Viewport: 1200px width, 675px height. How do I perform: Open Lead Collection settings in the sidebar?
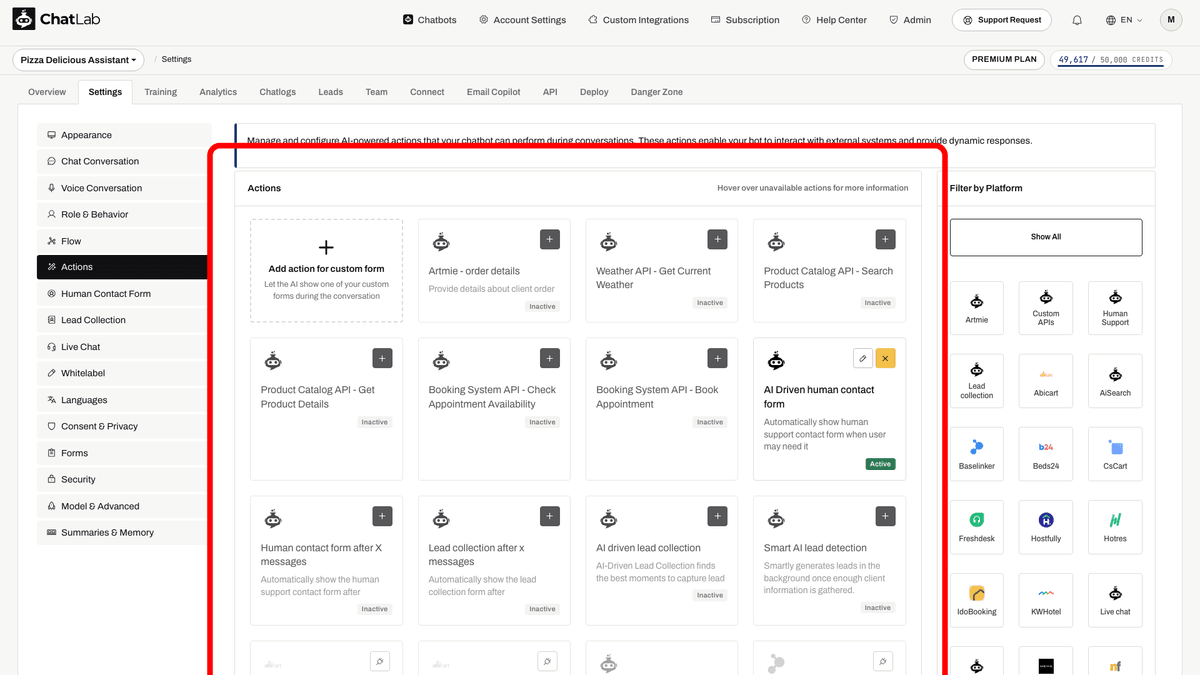122,320
